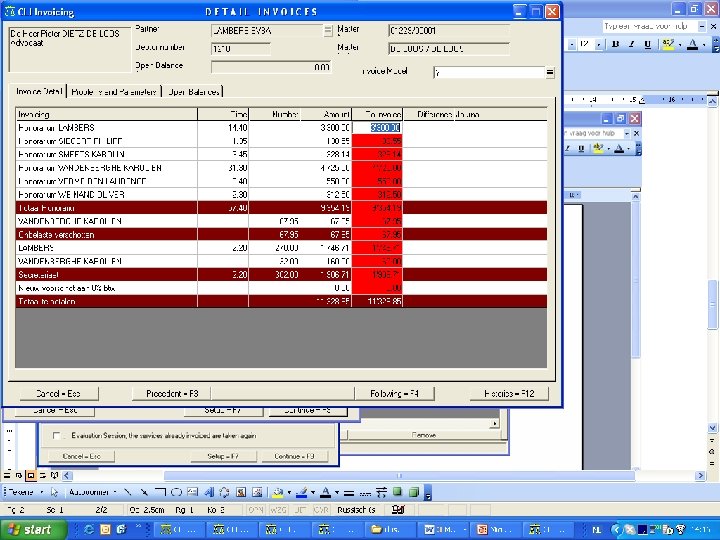Toggle Italic in the Word toolbar

(x=630, y=44)
